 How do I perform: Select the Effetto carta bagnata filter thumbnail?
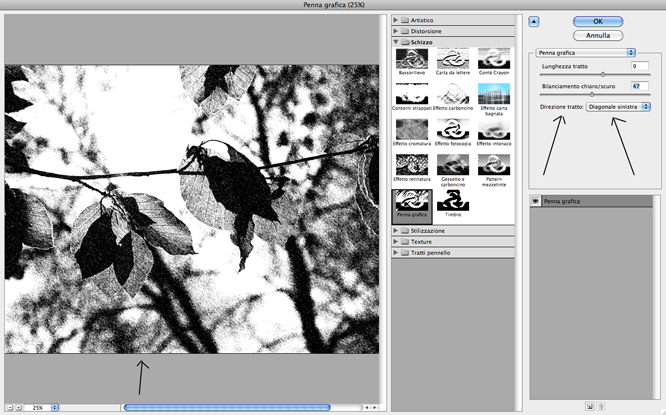click(x=494, y=94)
